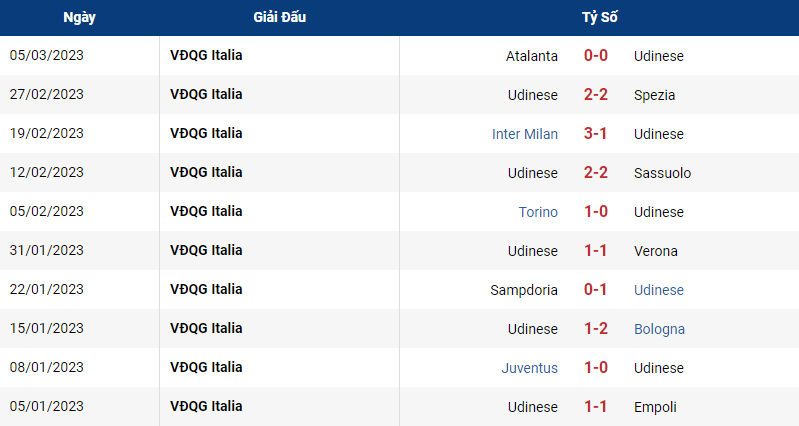Click the 2-2 score against Spezia
Image resolution: width=799 pixels, height=426 pixels.
596,95
